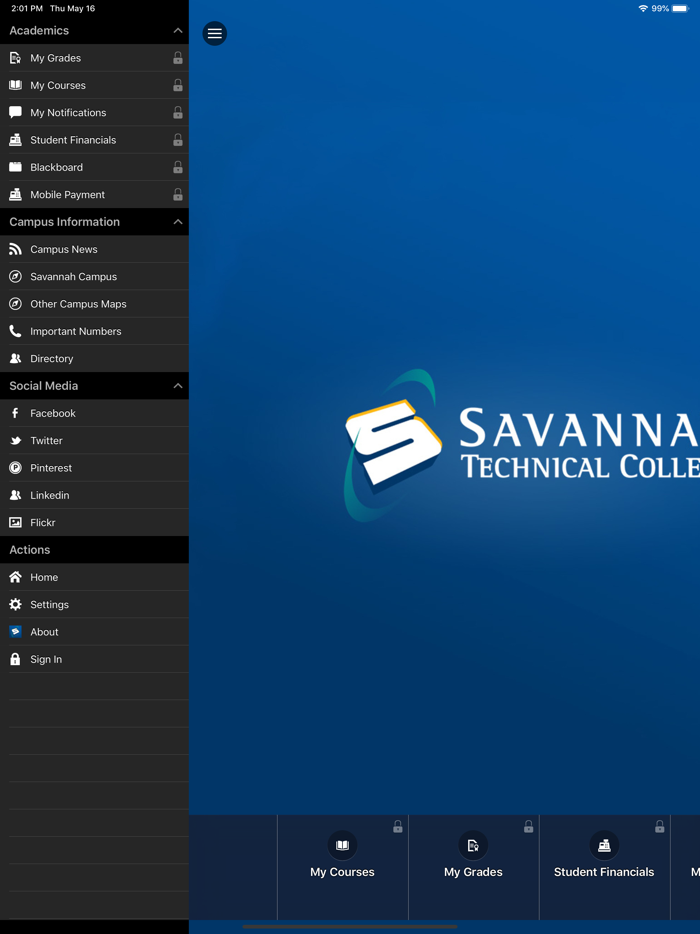The width and height of the screenshot is (700, 934).
Task: Open the Settings gear icon
Action: tap(15, 604)
